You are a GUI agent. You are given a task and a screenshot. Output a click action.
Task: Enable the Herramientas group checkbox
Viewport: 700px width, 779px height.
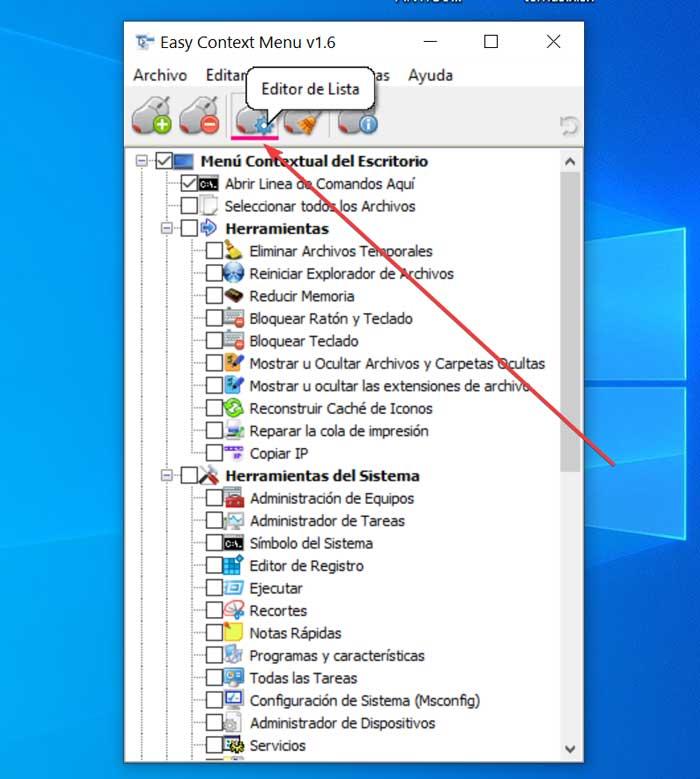click(189, 228)
